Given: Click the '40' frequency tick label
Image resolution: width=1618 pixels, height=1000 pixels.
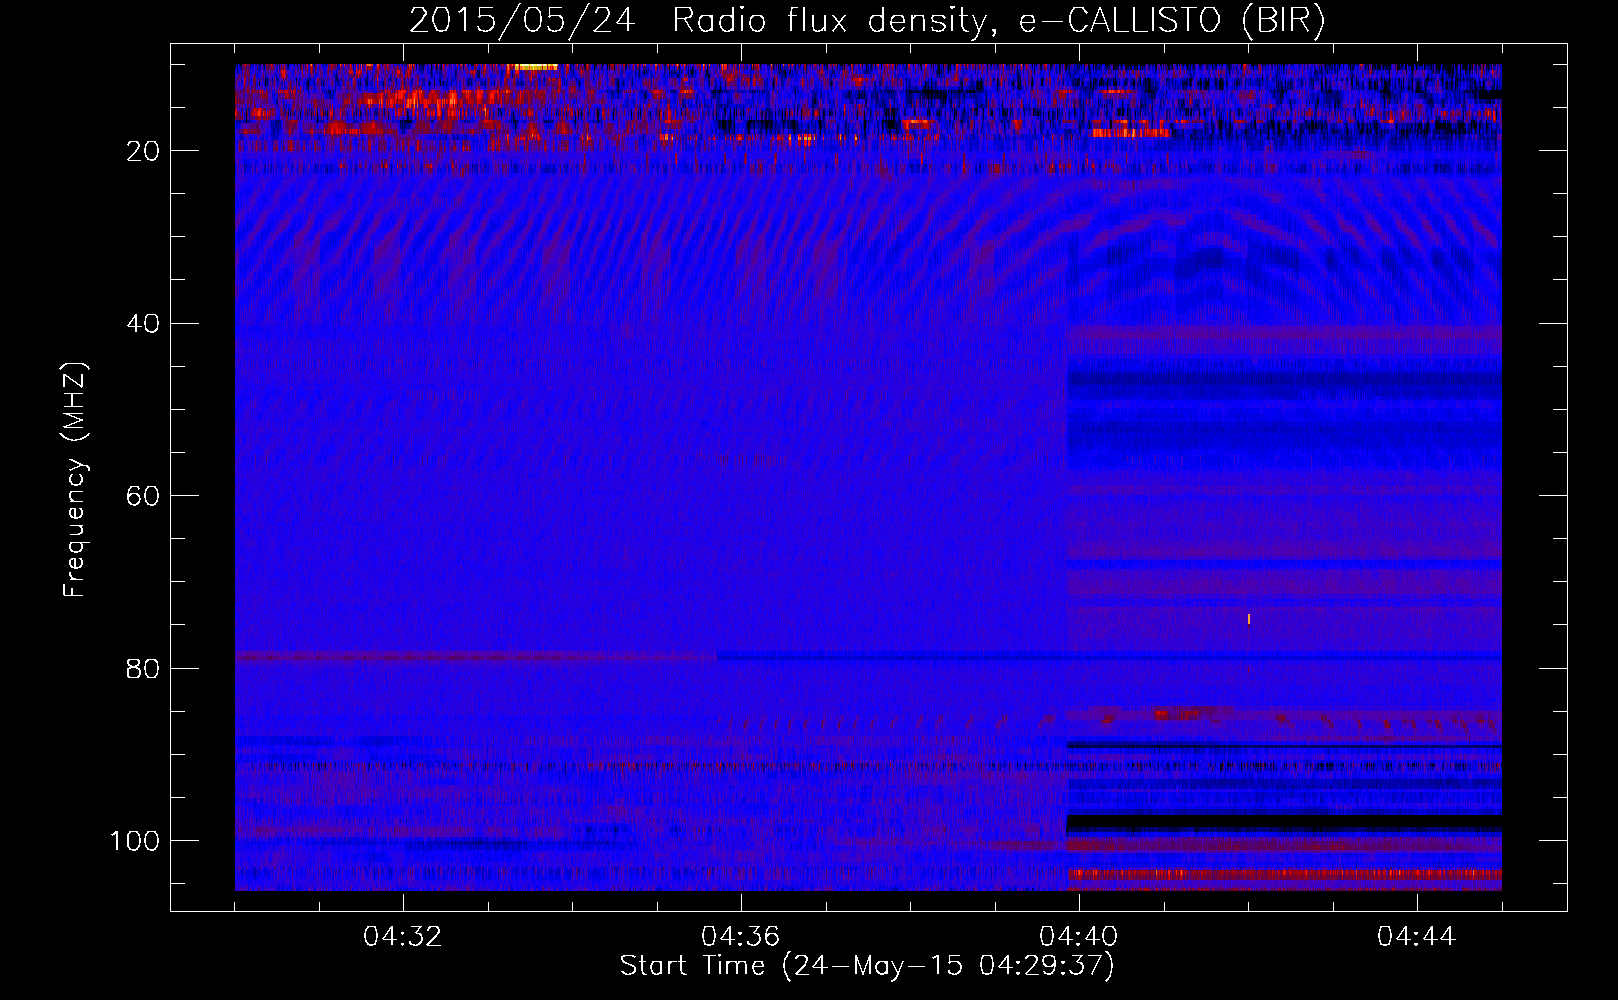Looking at the screenshot, I should coord(144,324).
